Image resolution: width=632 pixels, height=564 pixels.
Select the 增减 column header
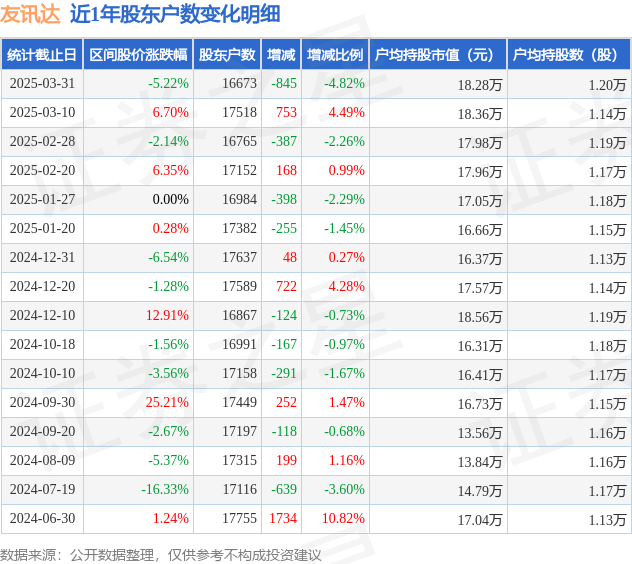pyautogui.click(x=281, y=54)
